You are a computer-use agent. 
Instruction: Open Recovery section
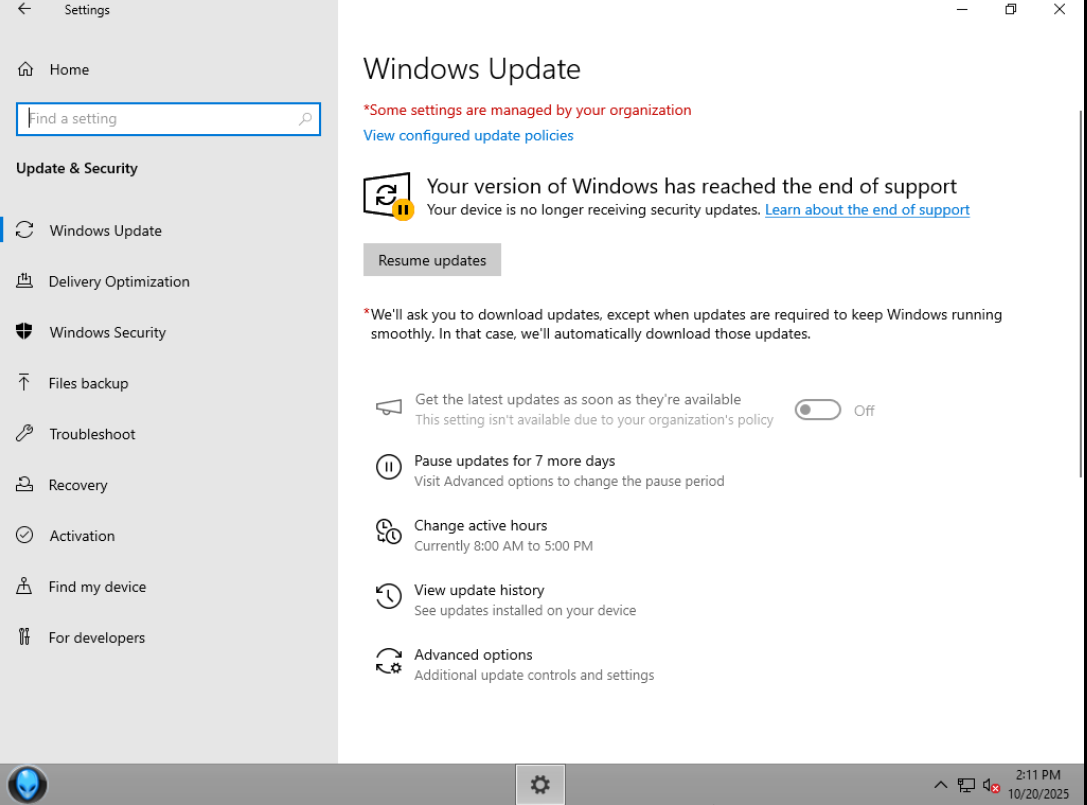pos(78,485)
